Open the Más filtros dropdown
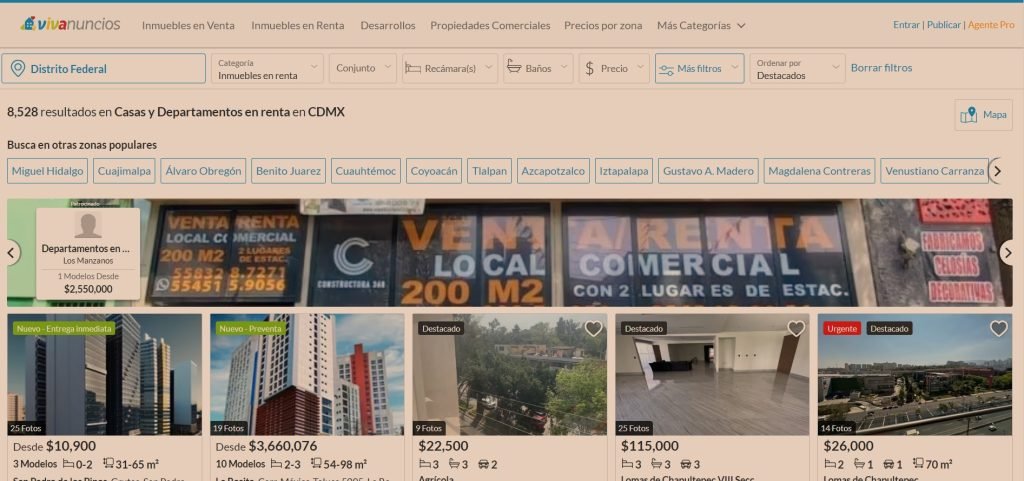 (x=699, y=69)
